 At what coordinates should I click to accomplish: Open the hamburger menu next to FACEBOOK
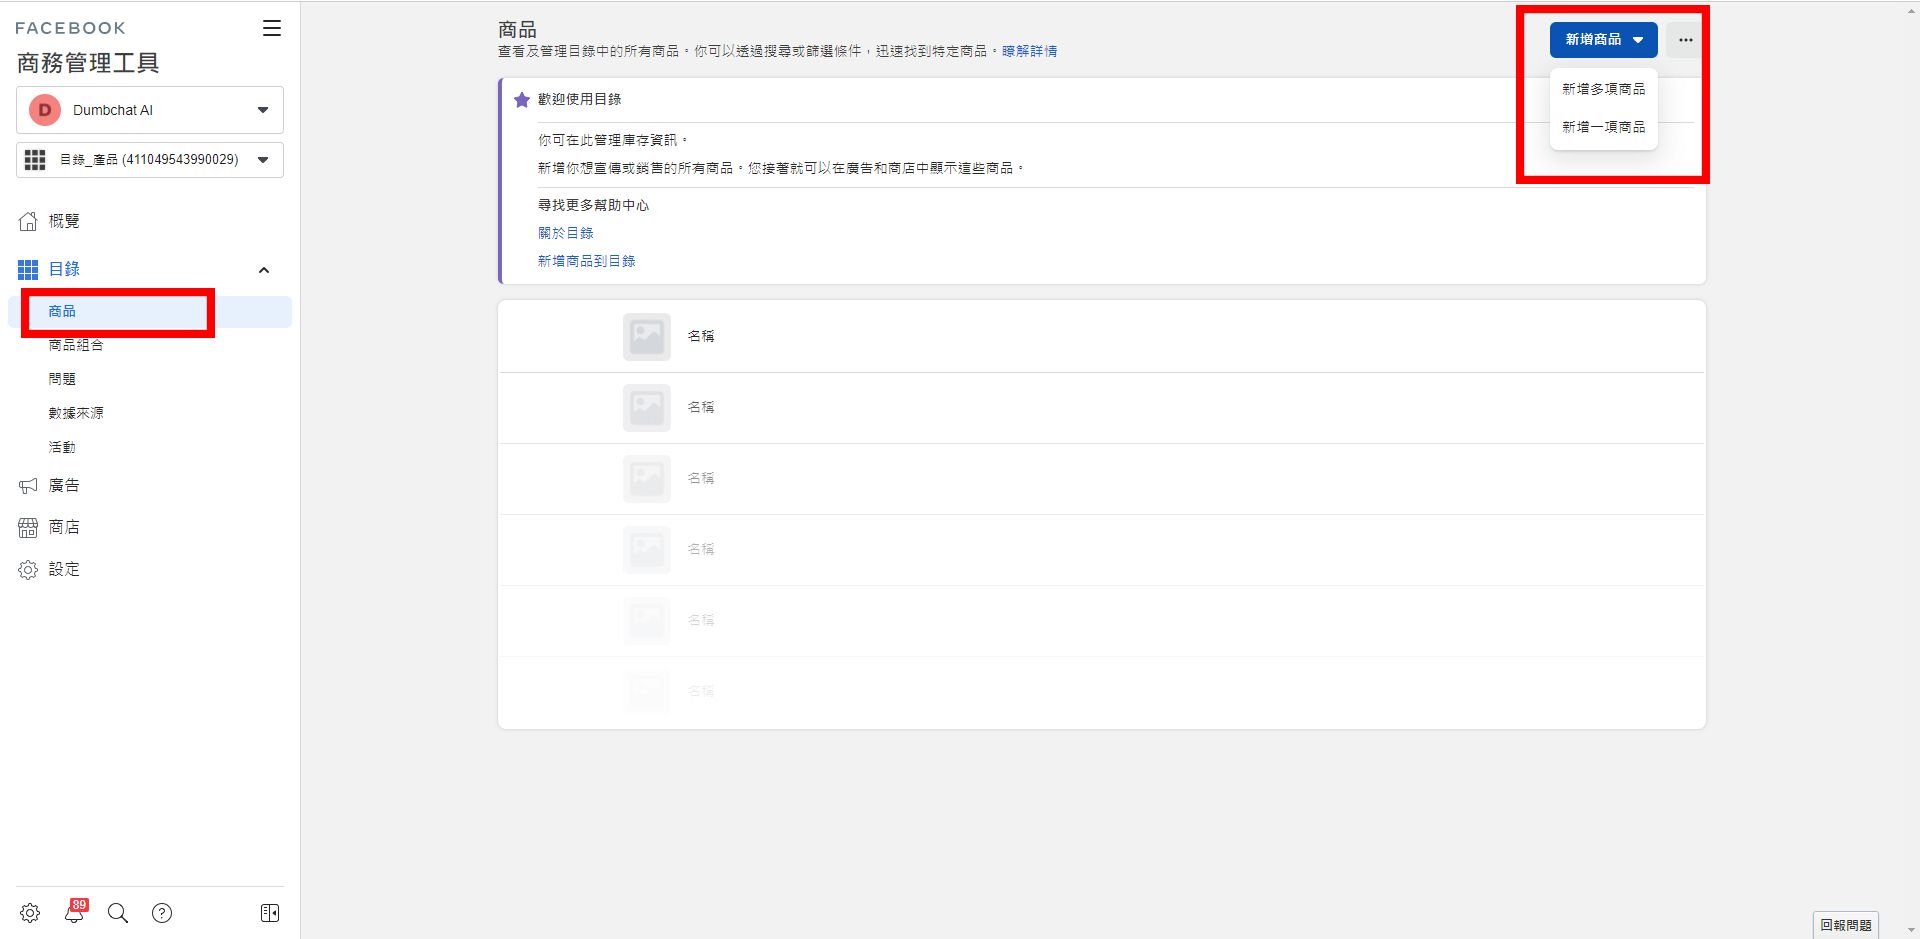(272, 28)
